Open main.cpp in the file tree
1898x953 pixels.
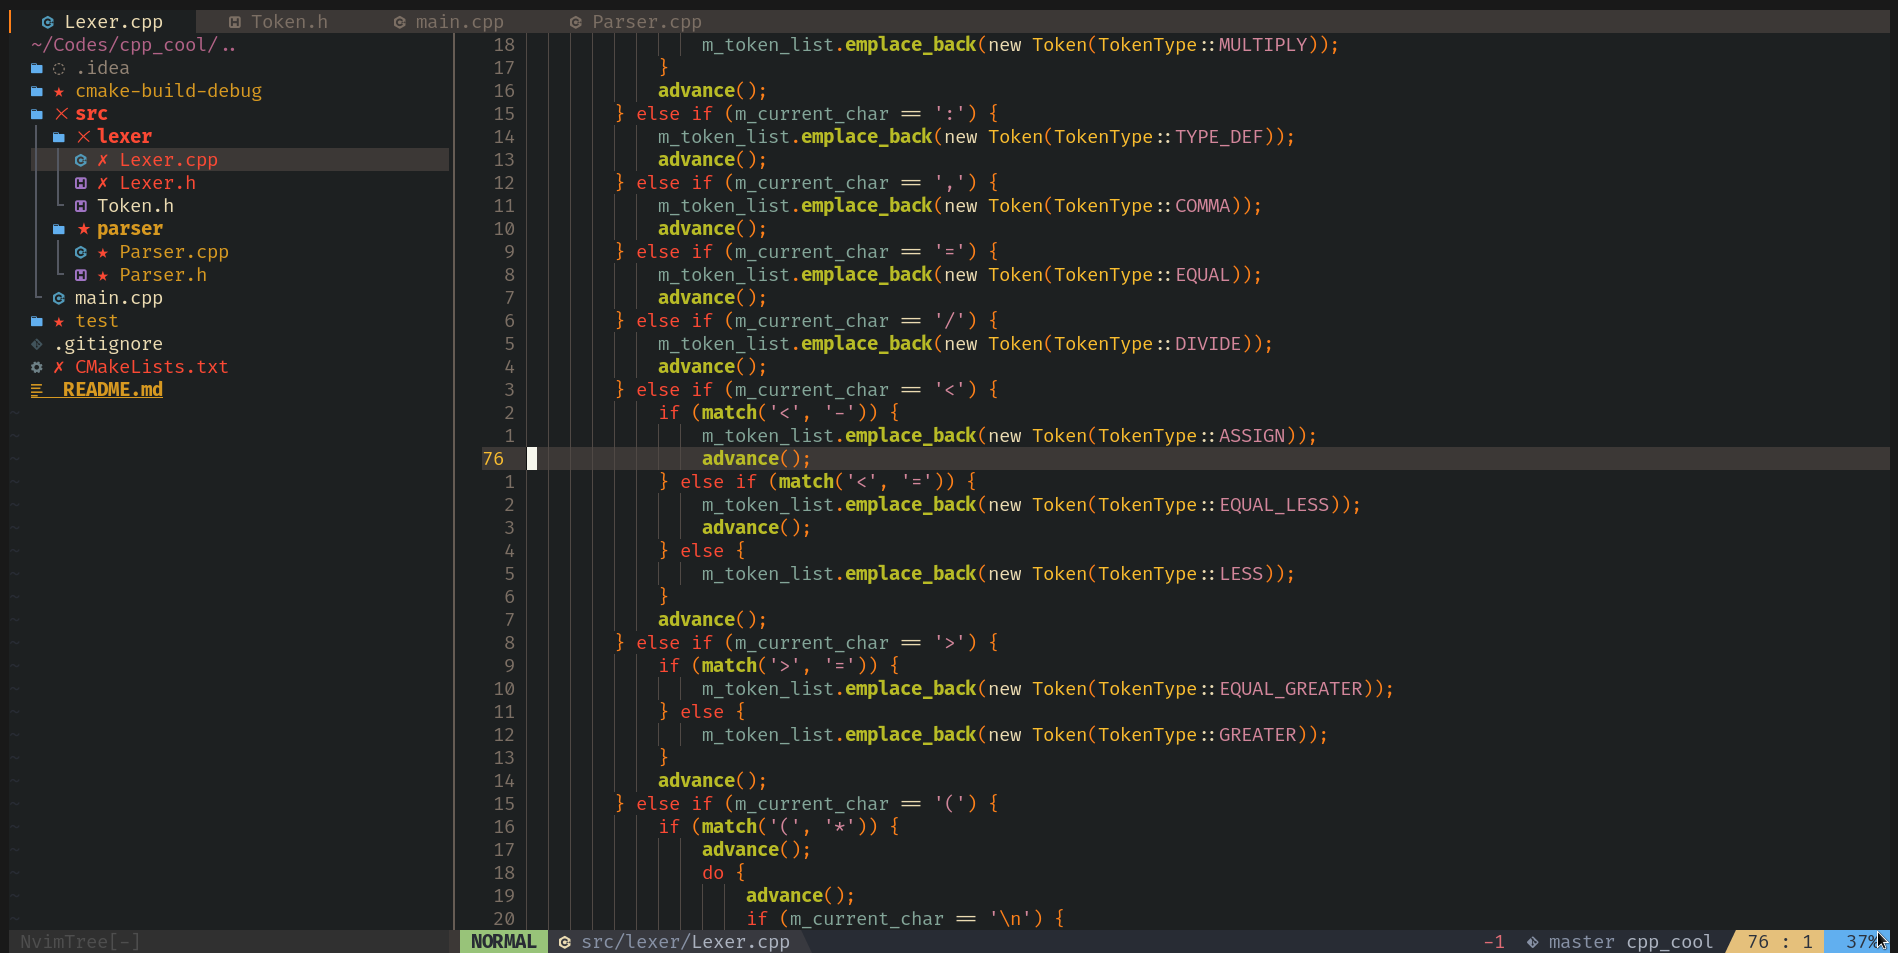pyautogui.click(x=118, y=298)
